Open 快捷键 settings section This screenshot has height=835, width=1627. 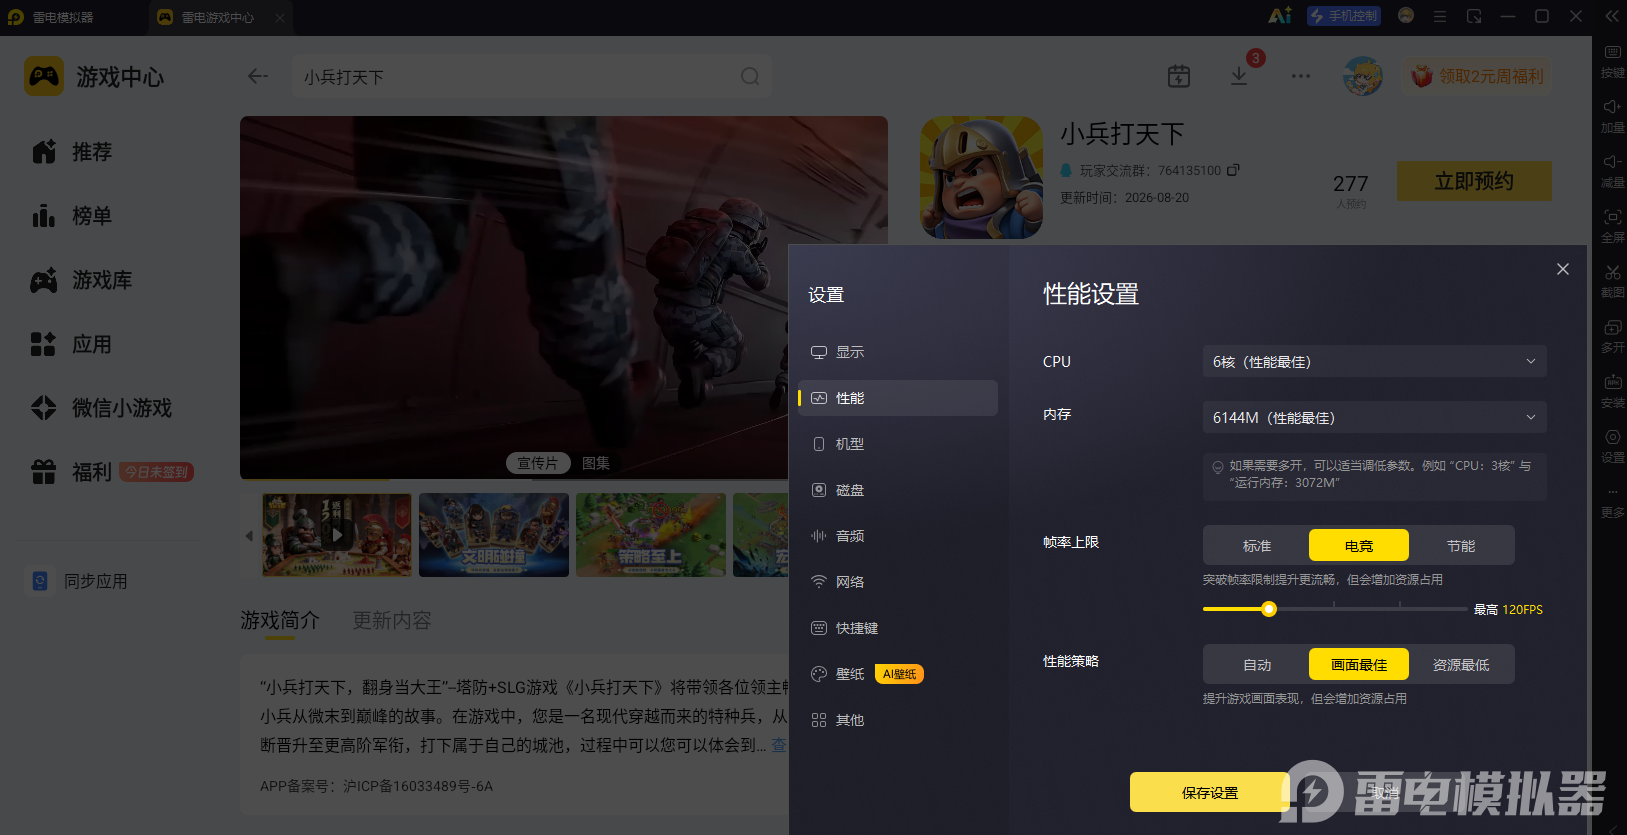pos(898,628)
